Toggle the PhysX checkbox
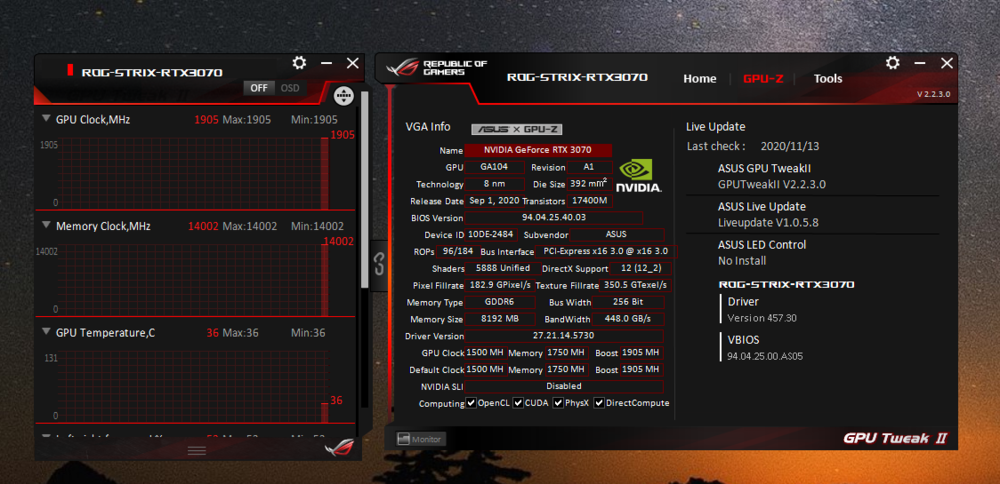Screen dimensions: 1000x484 [557, 403]
